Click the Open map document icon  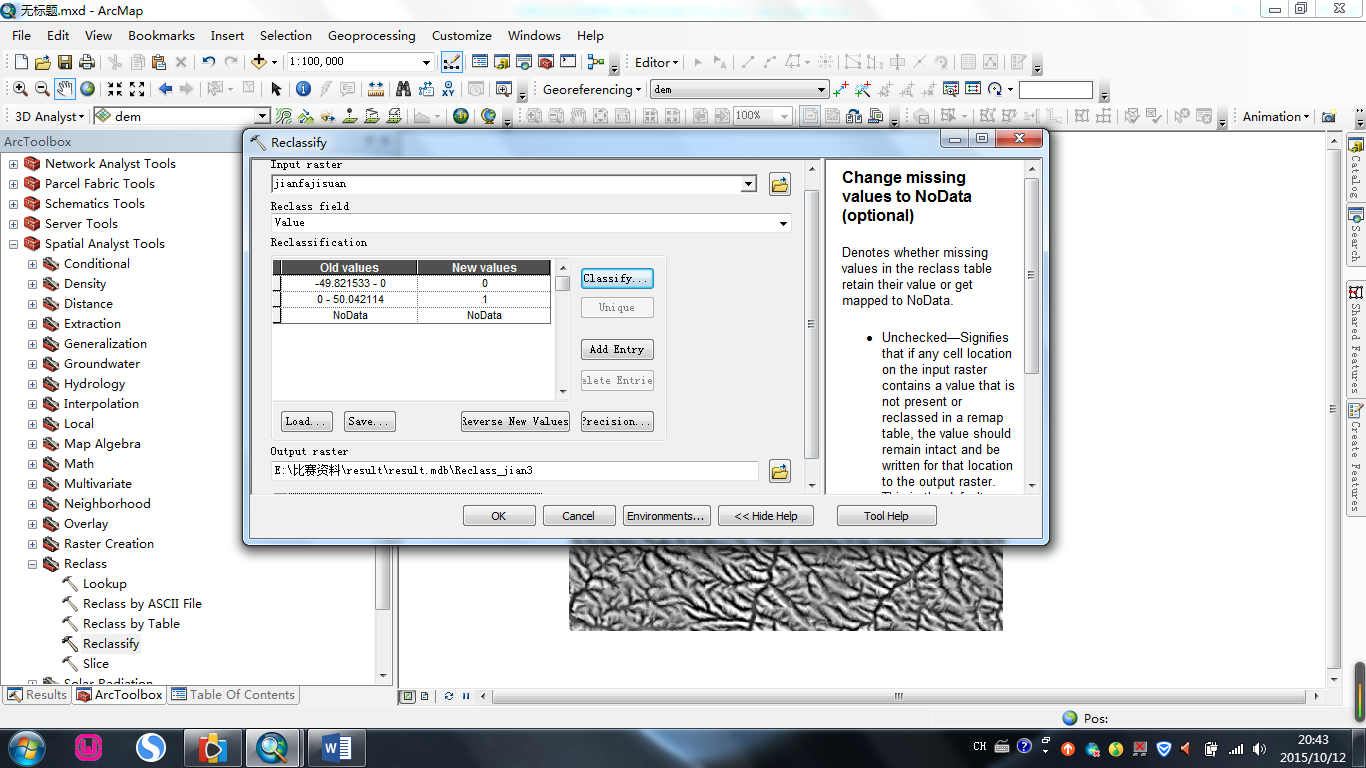coord(42,62)
